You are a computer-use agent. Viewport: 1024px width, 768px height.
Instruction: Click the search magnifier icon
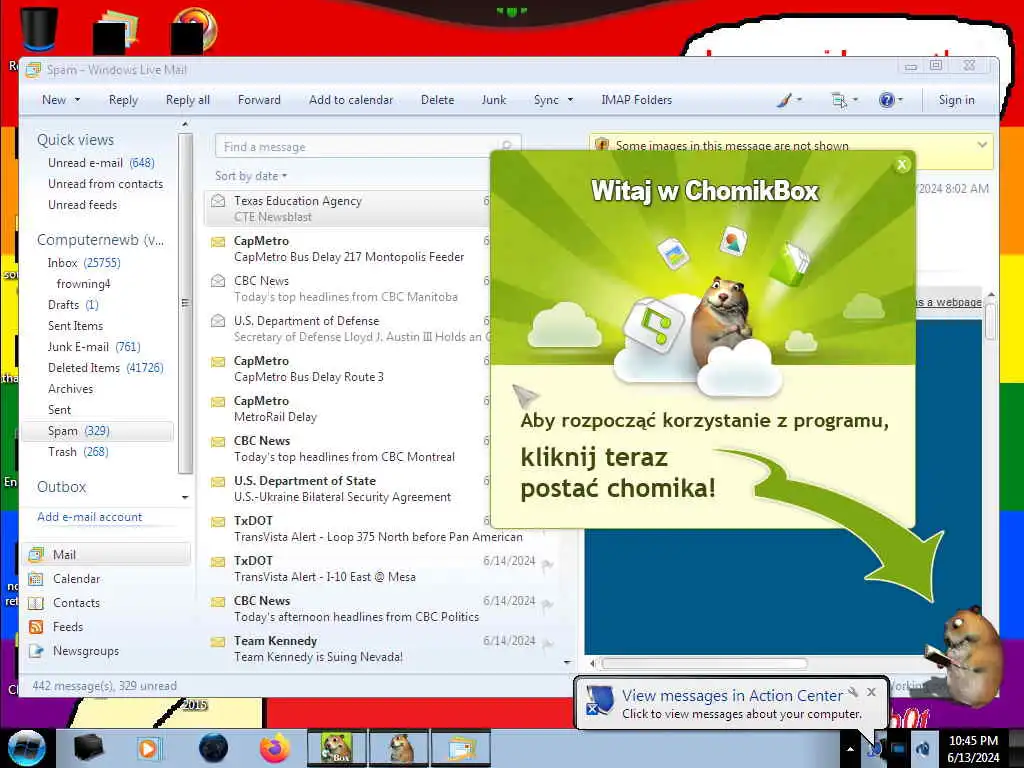tap(507, 146)
